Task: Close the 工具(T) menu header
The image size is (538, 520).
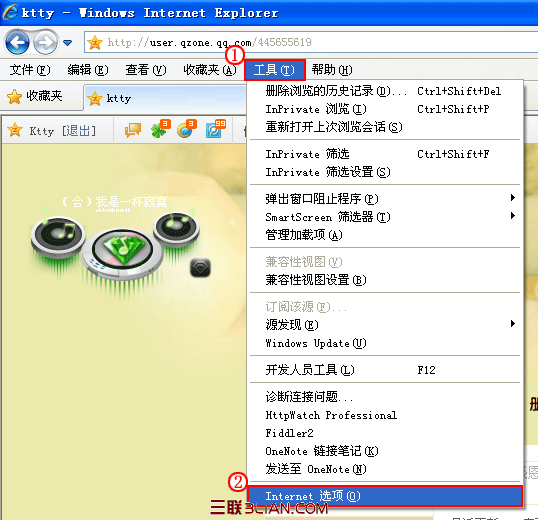Action: [274, 70]
